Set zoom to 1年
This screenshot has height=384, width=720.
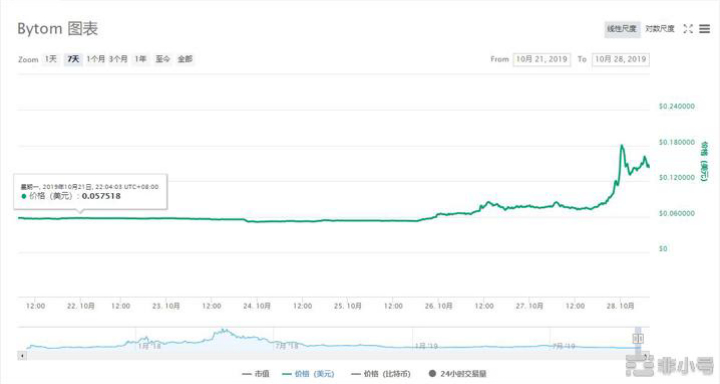pos(141,59)
